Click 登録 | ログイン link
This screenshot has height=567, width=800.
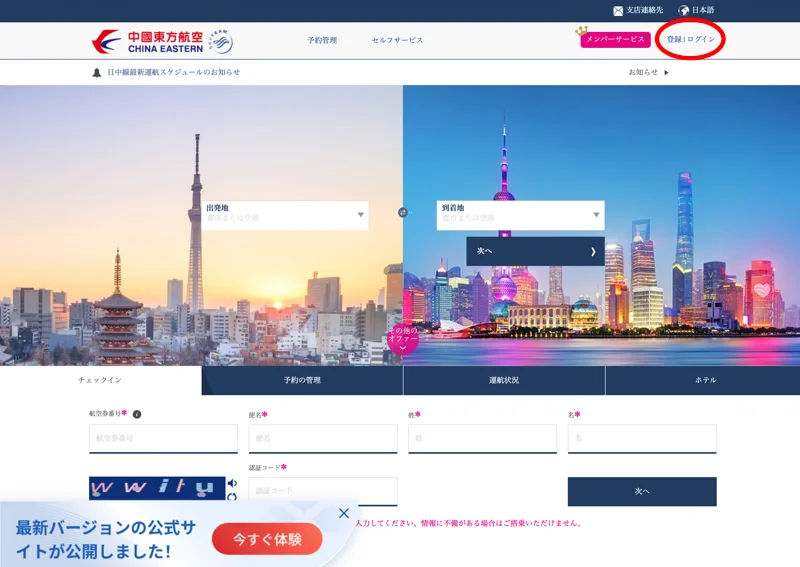pyautogui.click(x=691, y=39)
